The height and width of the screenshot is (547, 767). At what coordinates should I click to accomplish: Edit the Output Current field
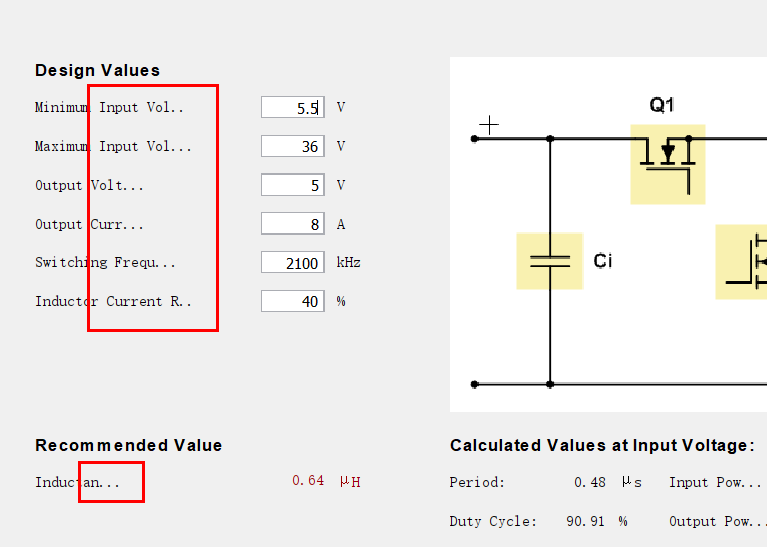pyautogui.click(x=292, y=224)
